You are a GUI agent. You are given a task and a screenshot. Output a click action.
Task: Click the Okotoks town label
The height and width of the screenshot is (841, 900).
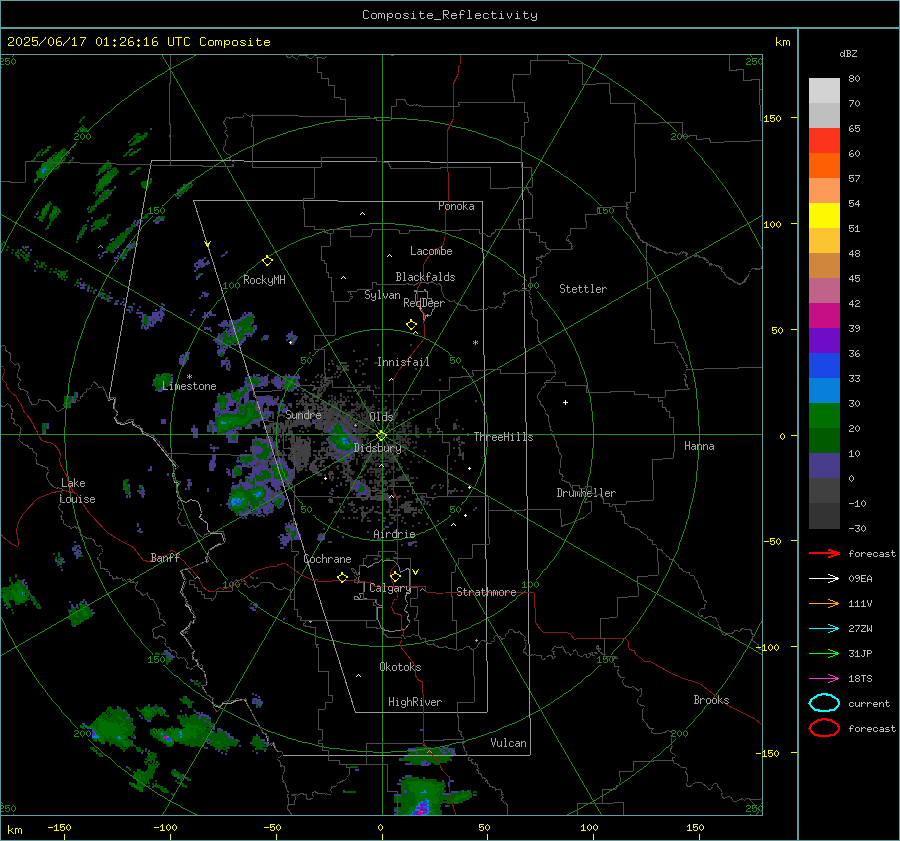tap(400, 667)
